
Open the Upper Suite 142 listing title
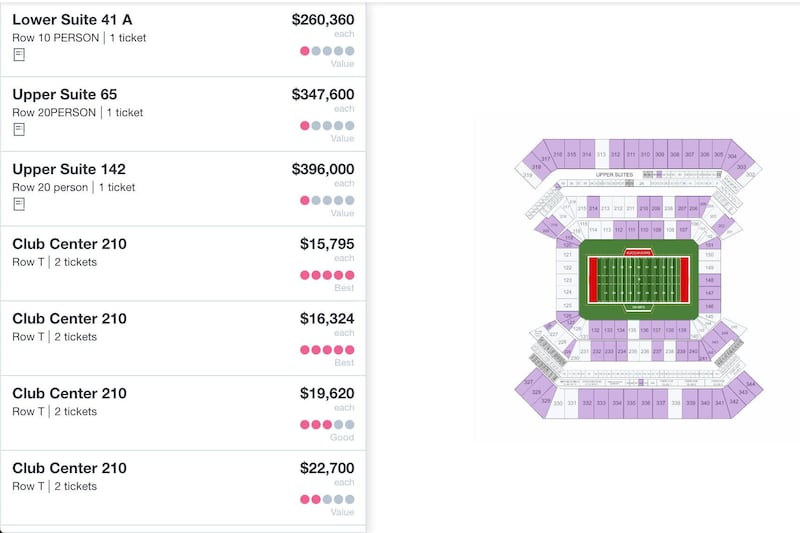pyautogui.click(x=69, y=169)
